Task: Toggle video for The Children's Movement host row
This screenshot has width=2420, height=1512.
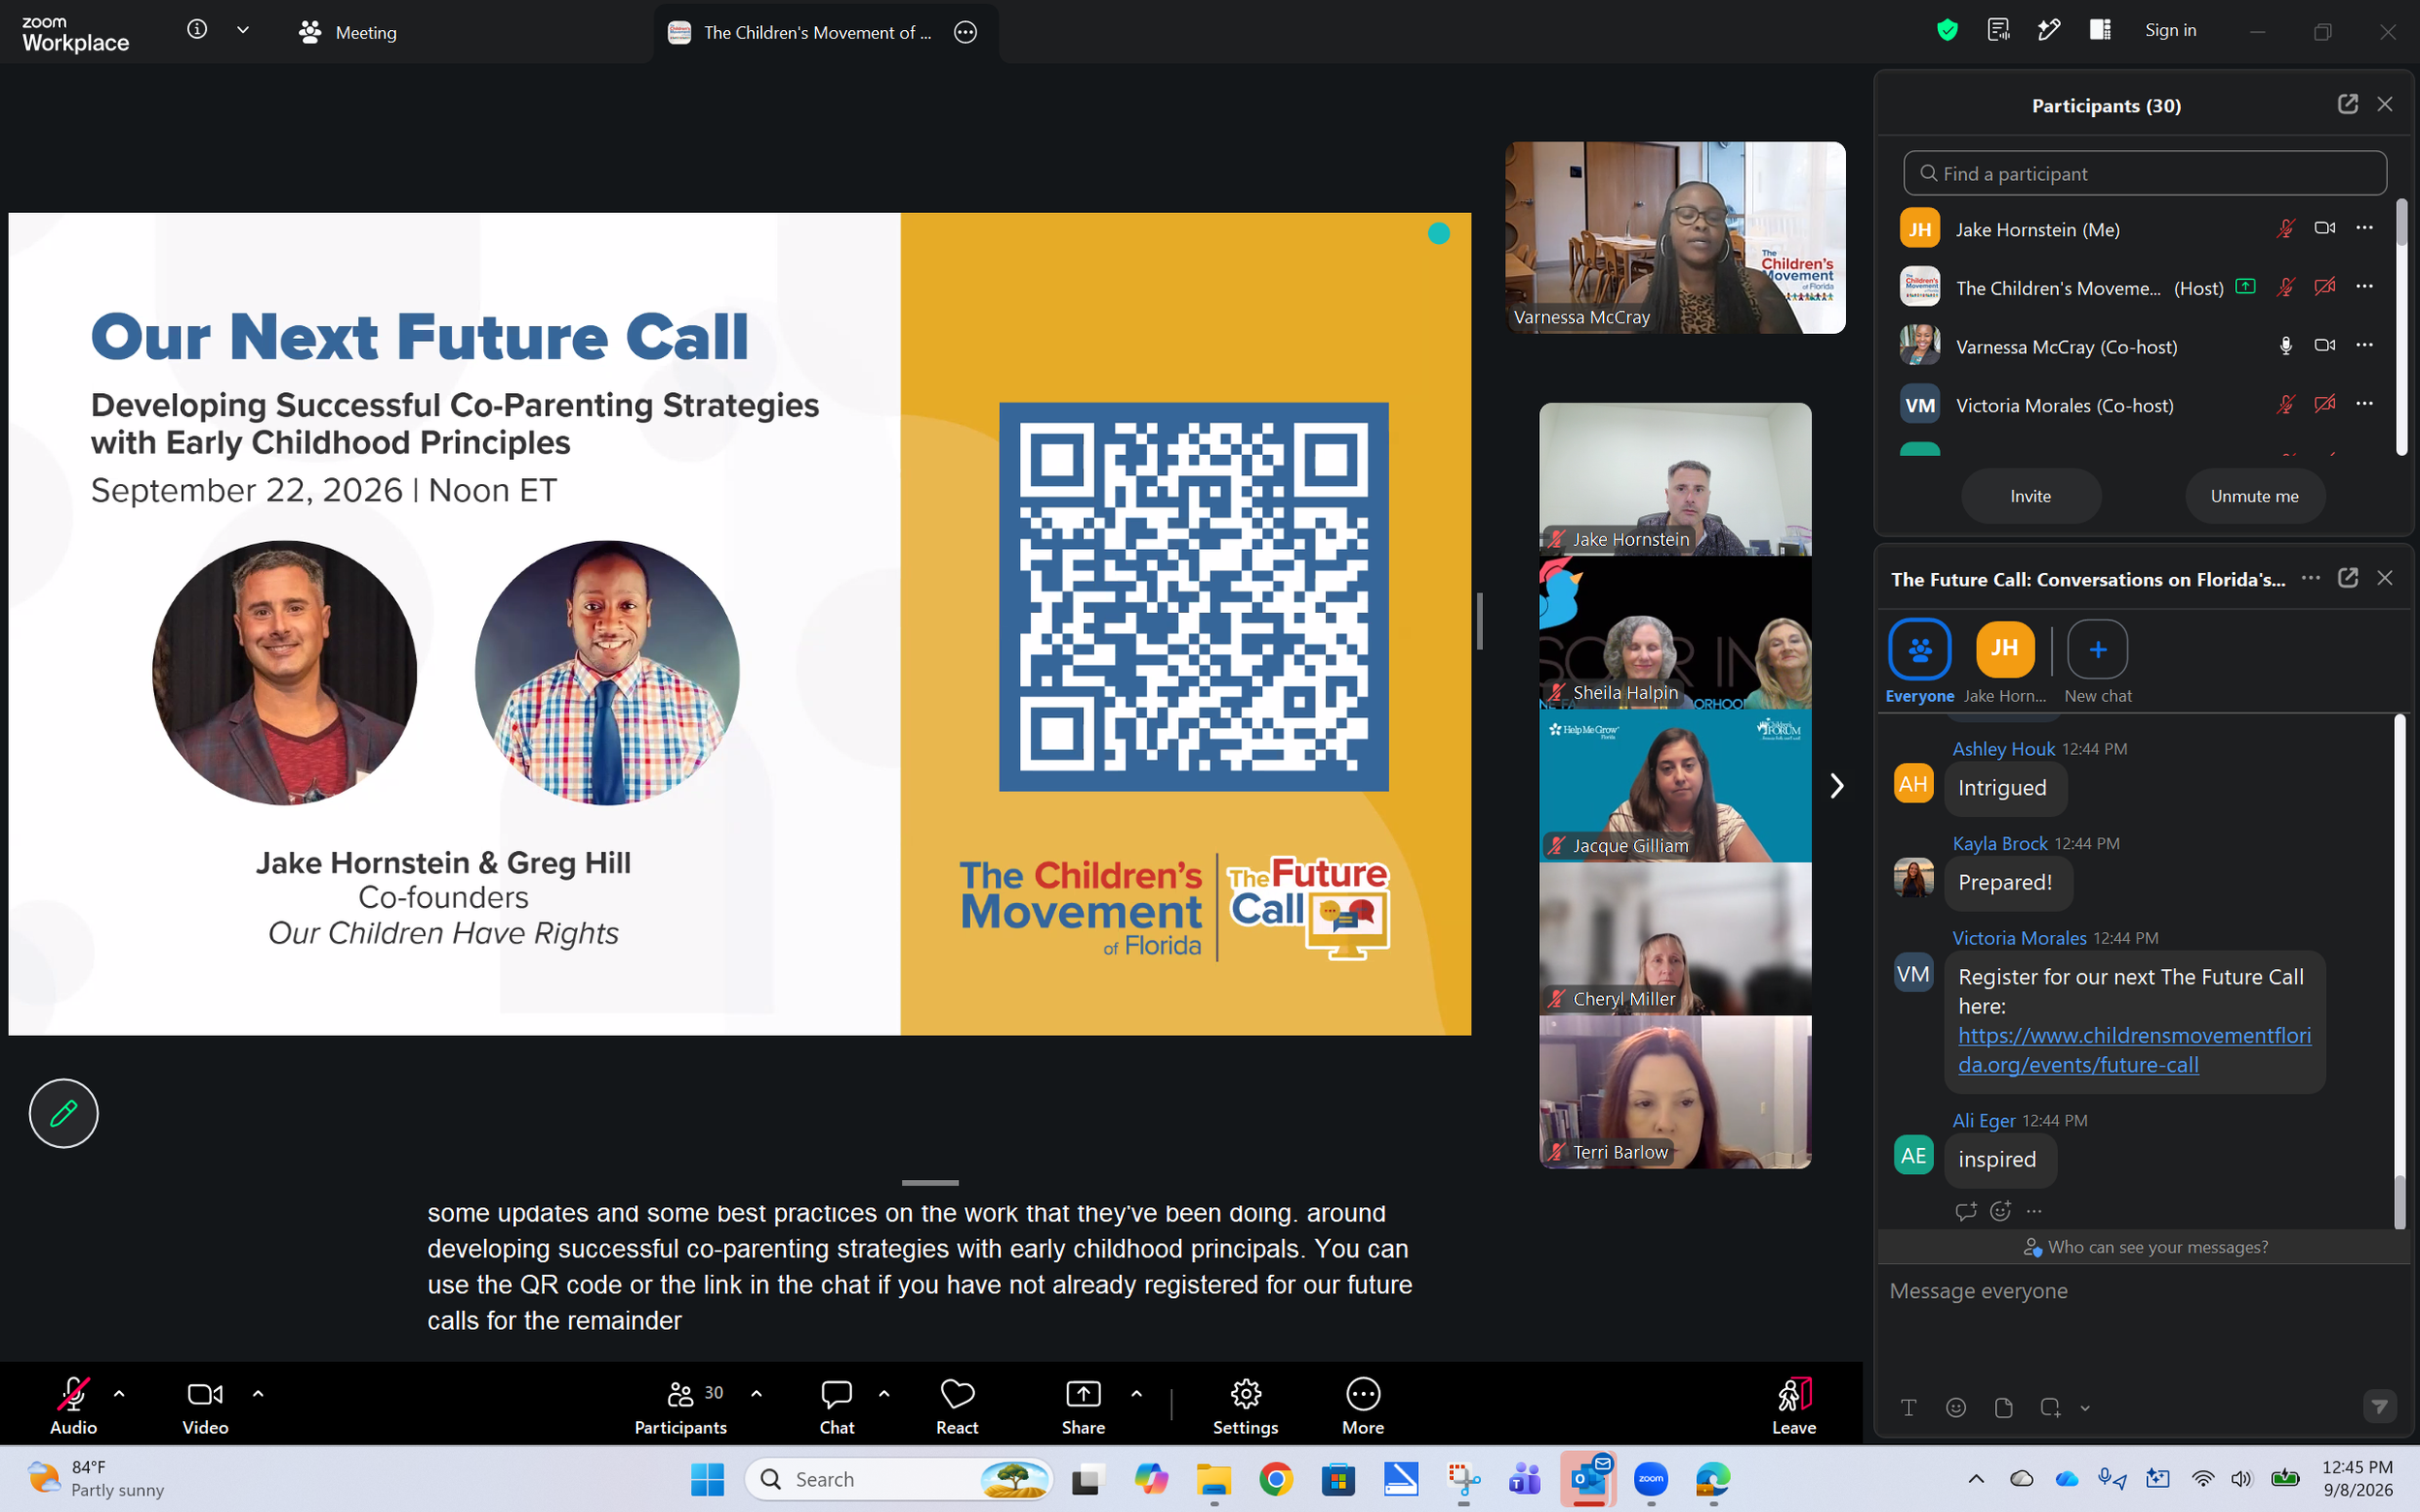Action: pyautogui.click(x=2325, y=287)
